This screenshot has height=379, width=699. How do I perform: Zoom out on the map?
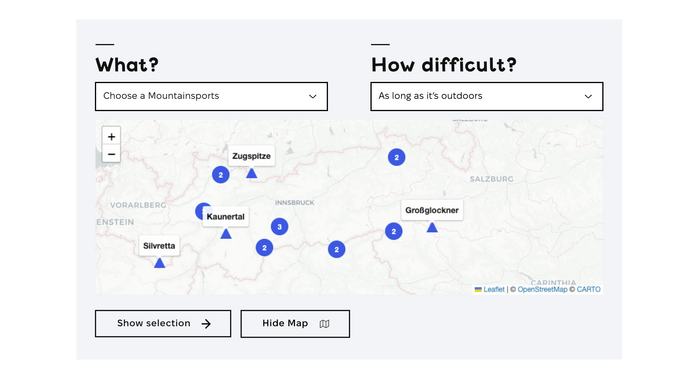tap(111, 154)
